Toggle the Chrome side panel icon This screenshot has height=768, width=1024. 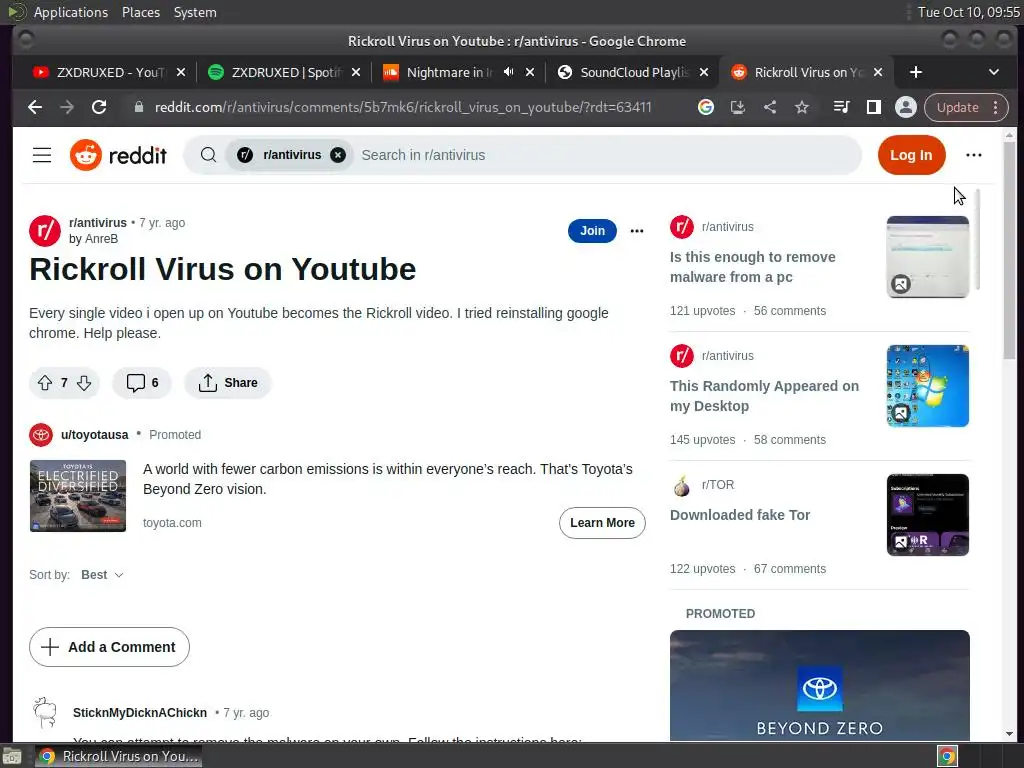click(874, 107)
